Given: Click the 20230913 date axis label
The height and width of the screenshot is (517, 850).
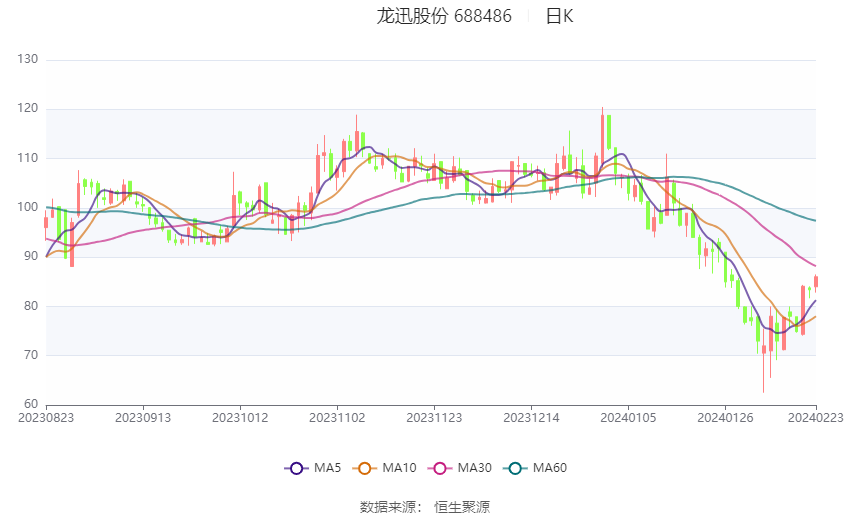Looking at the screenshot, I should point(143,418).
